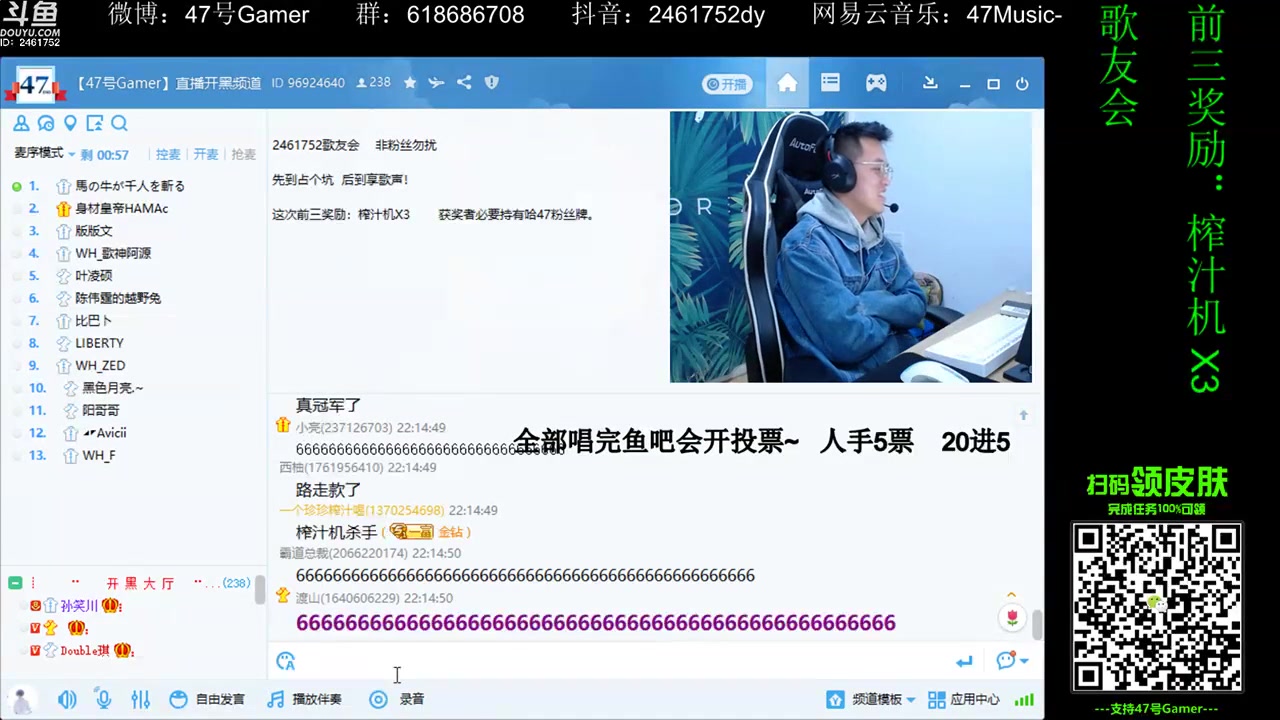Open the 频道模板 channel template dropdown
Image resolution: width=1280 pixels, height=720 pixels.
pyautogui.click(x=870, y=700)
